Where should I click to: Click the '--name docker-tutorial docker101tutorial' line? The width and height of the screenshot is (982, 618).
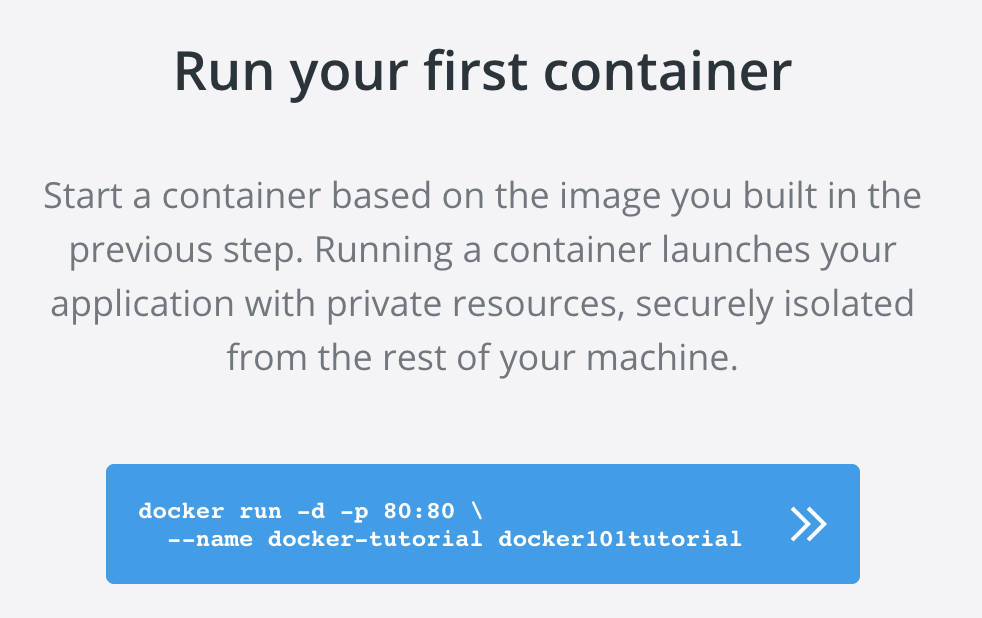(455, 539)
